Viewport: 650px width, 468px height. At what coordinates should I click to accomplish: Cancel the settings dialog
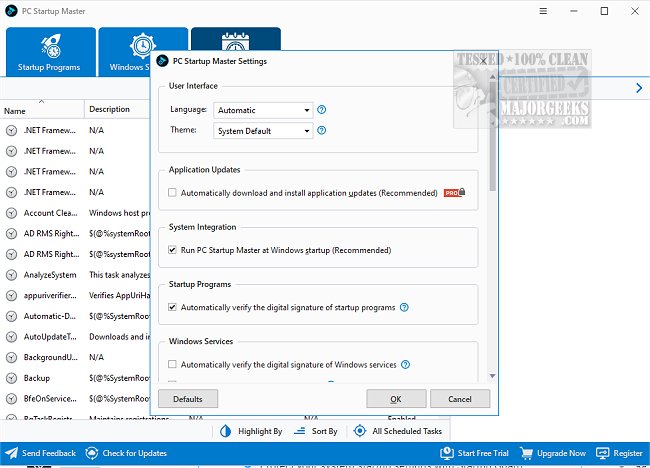460,399
